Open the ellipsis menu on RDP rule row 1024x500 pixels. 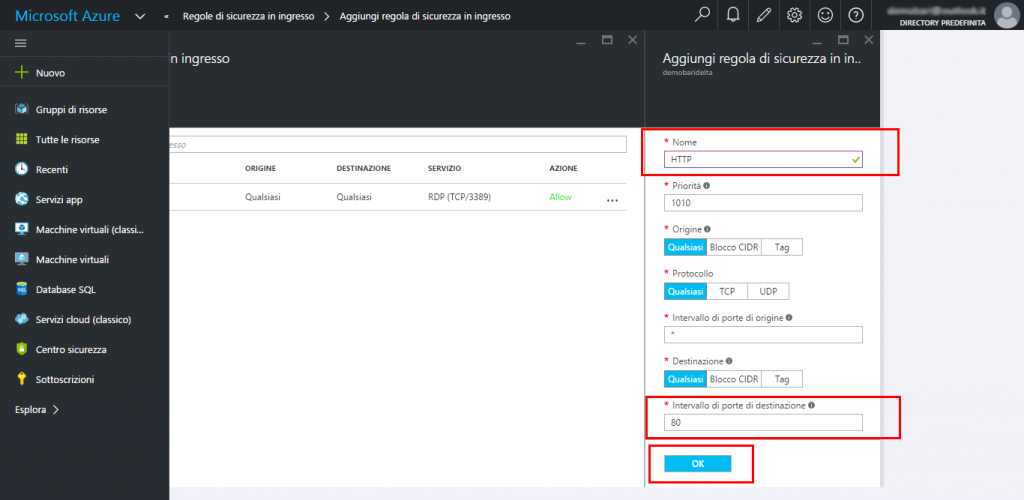click(x=612, y=199)
